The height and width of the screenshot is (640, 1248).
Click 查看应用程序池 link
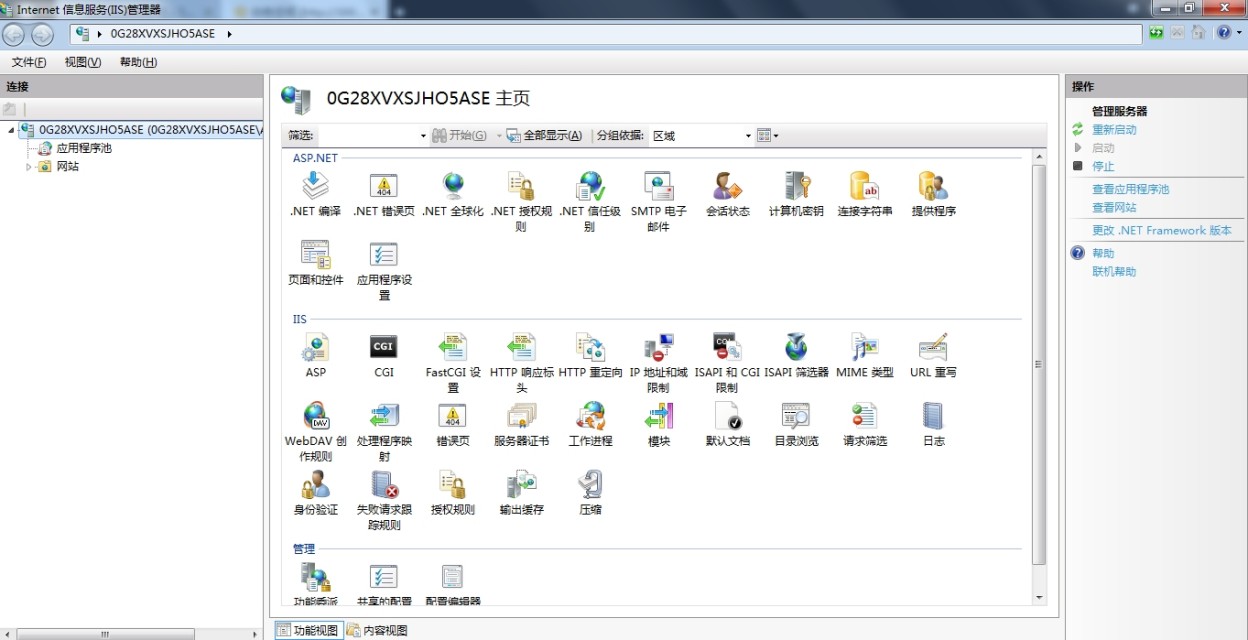1130,189
